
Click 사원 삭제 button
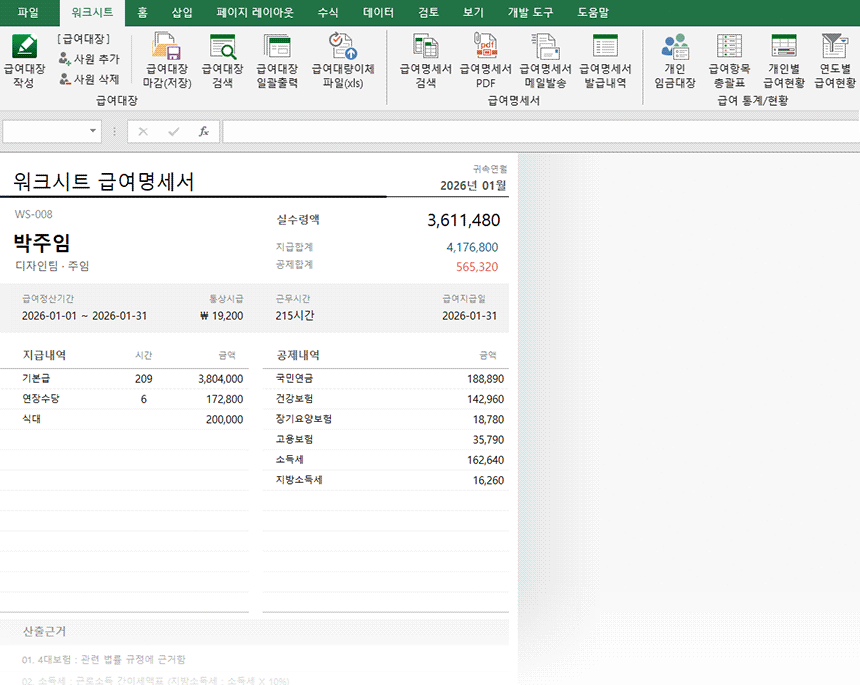pyautogui.click(x=89, y=79)
